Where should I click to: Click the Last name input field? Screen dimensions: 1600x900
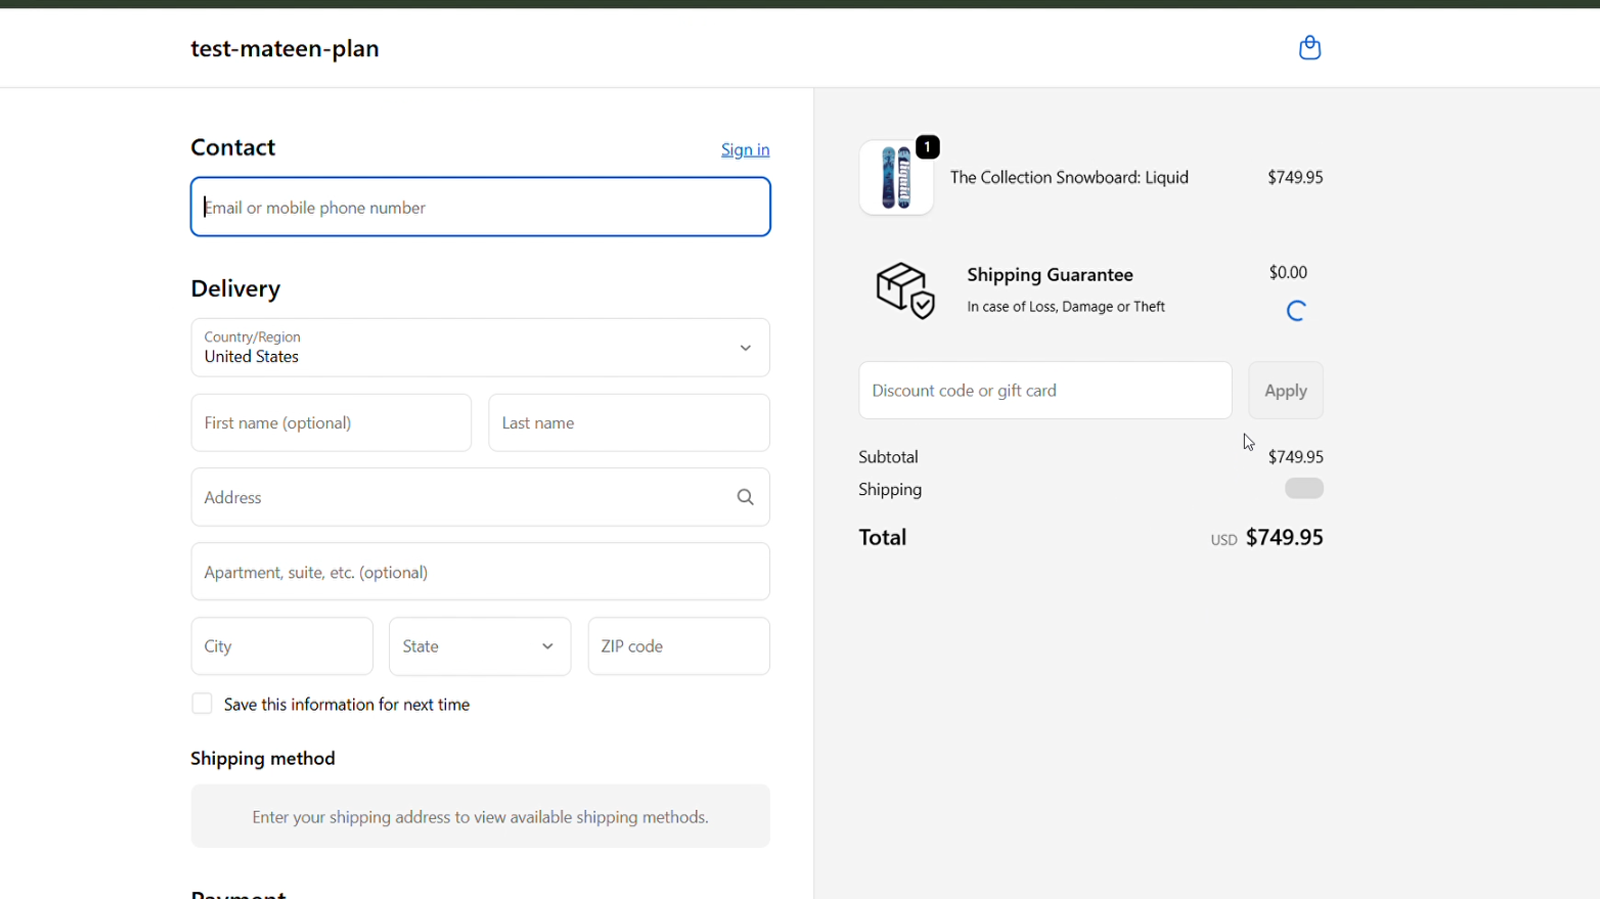point(629,423)
